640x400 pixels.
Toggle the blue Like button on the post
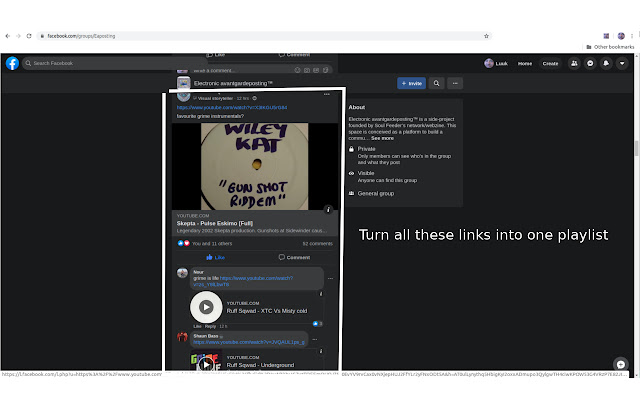click(x=216, y=257)
